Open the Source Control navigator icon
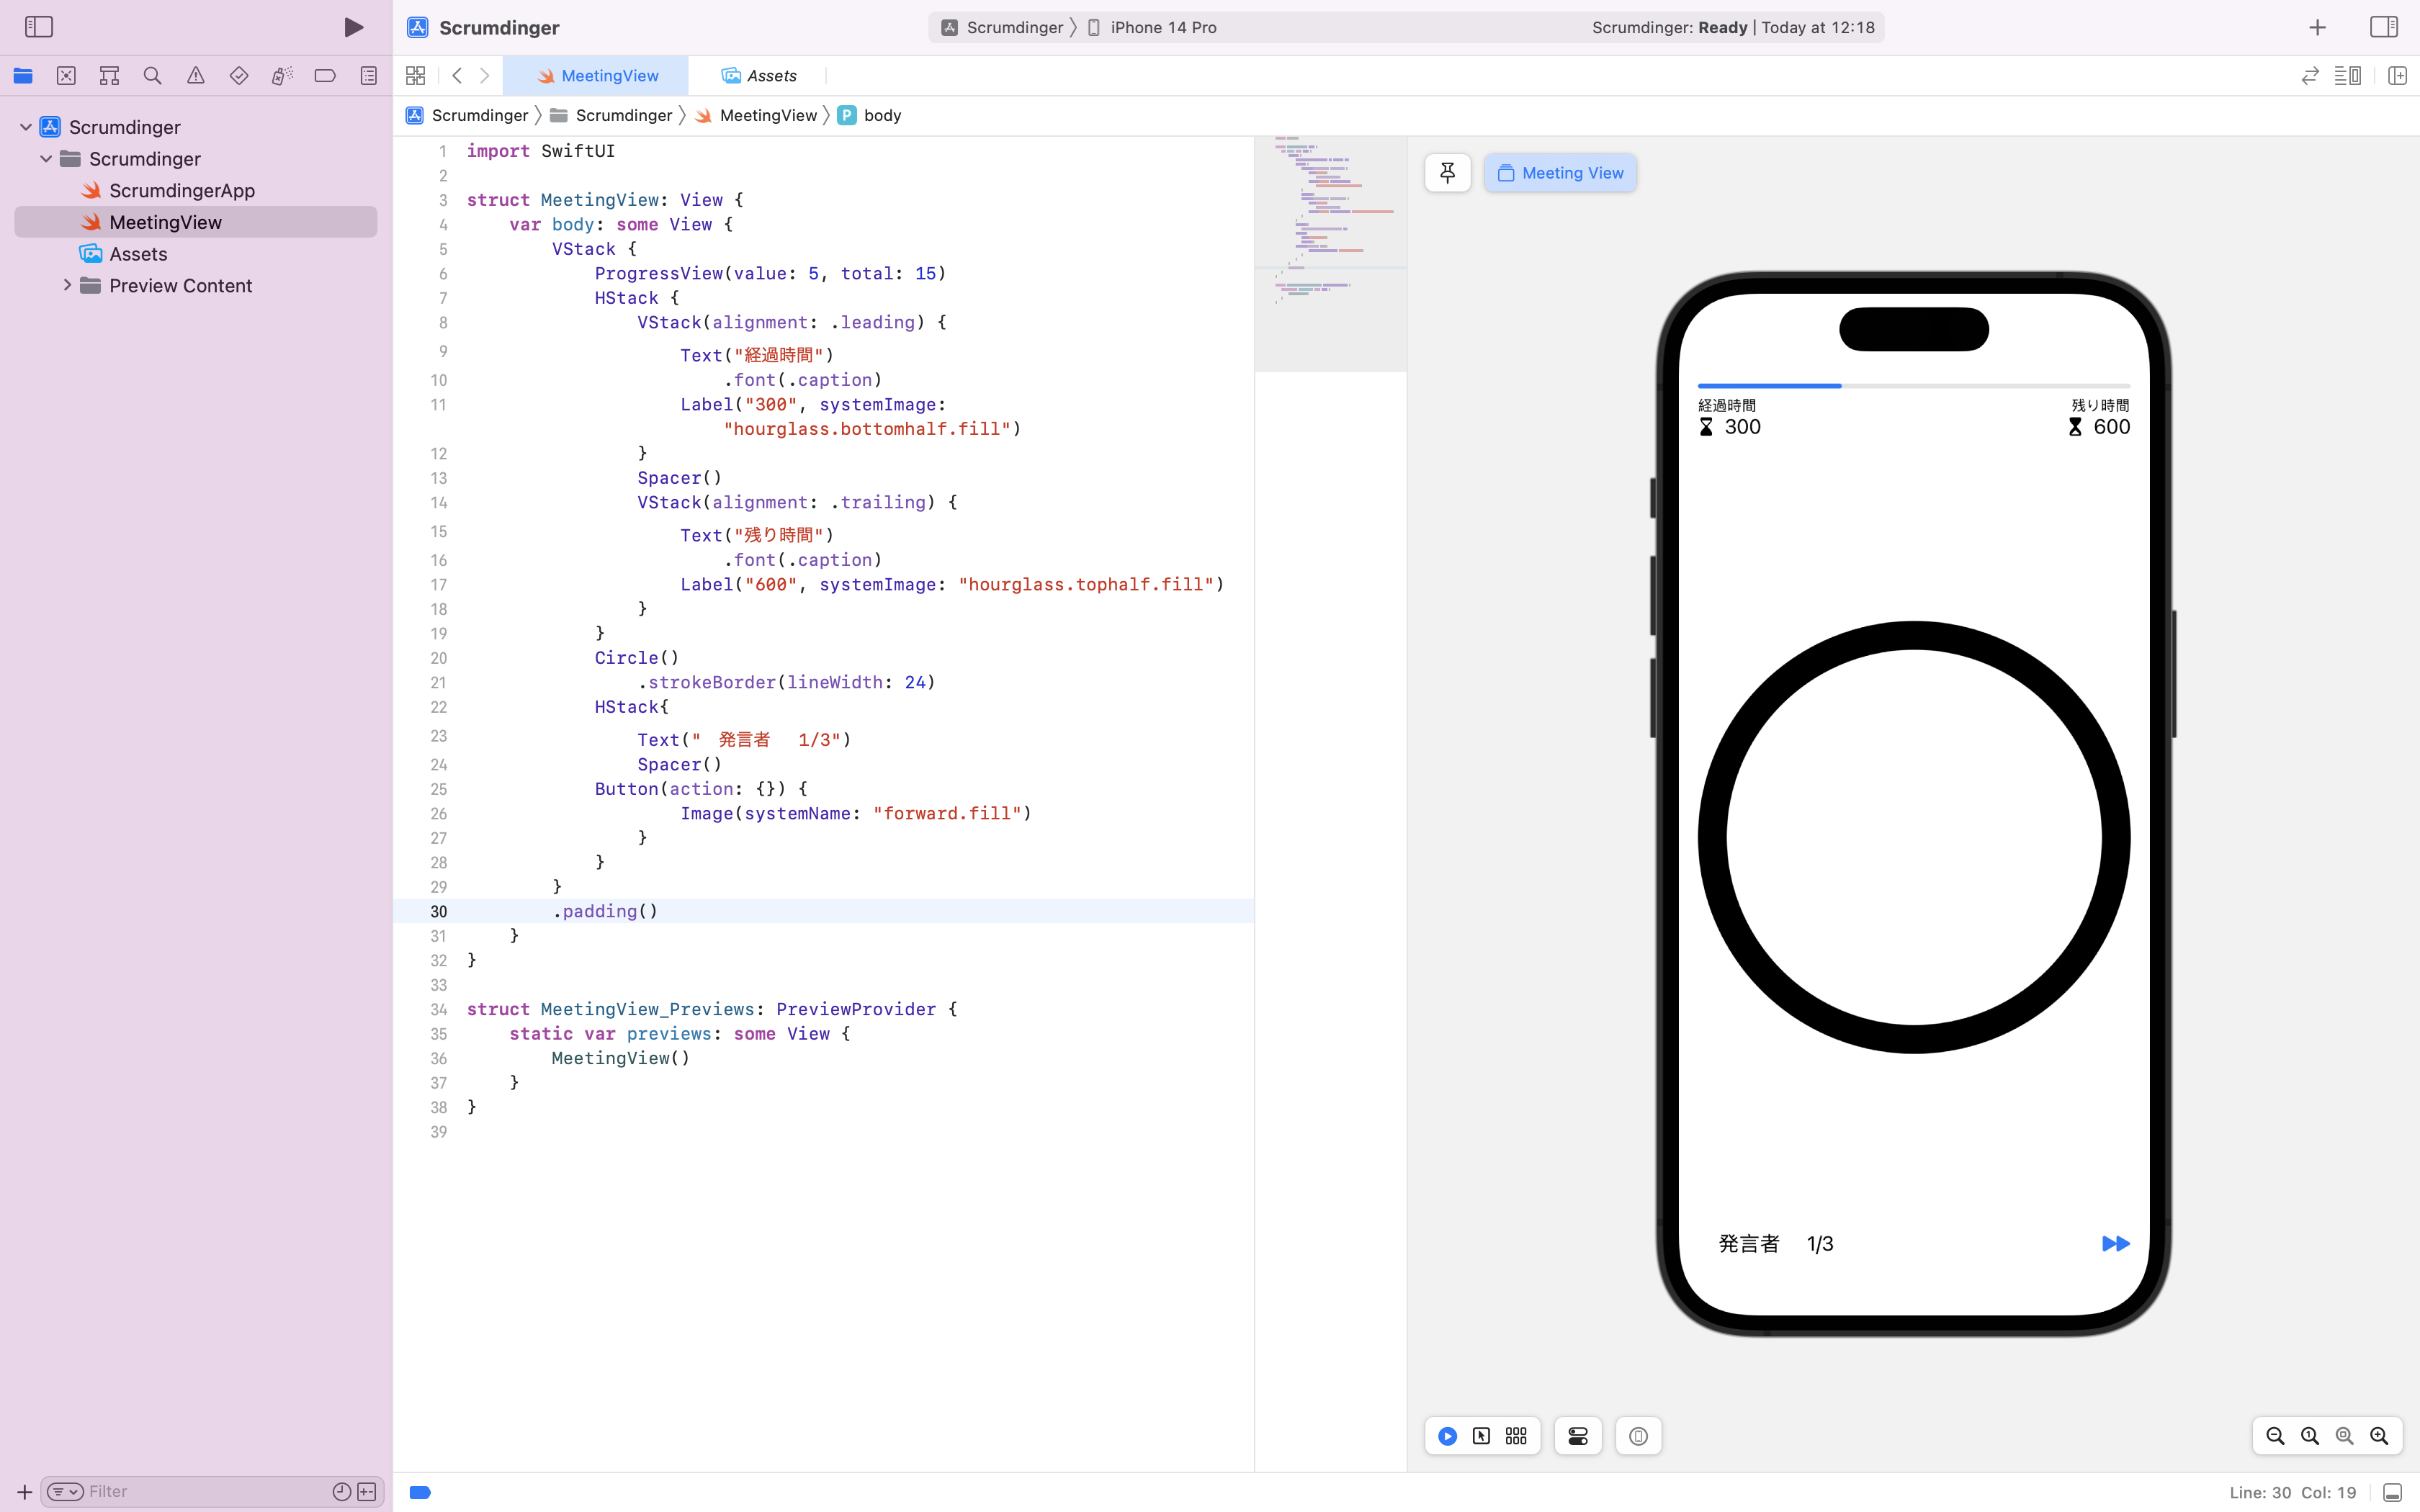The height and width of the screenshot is (1512, 2420). [x=66, y=76]
